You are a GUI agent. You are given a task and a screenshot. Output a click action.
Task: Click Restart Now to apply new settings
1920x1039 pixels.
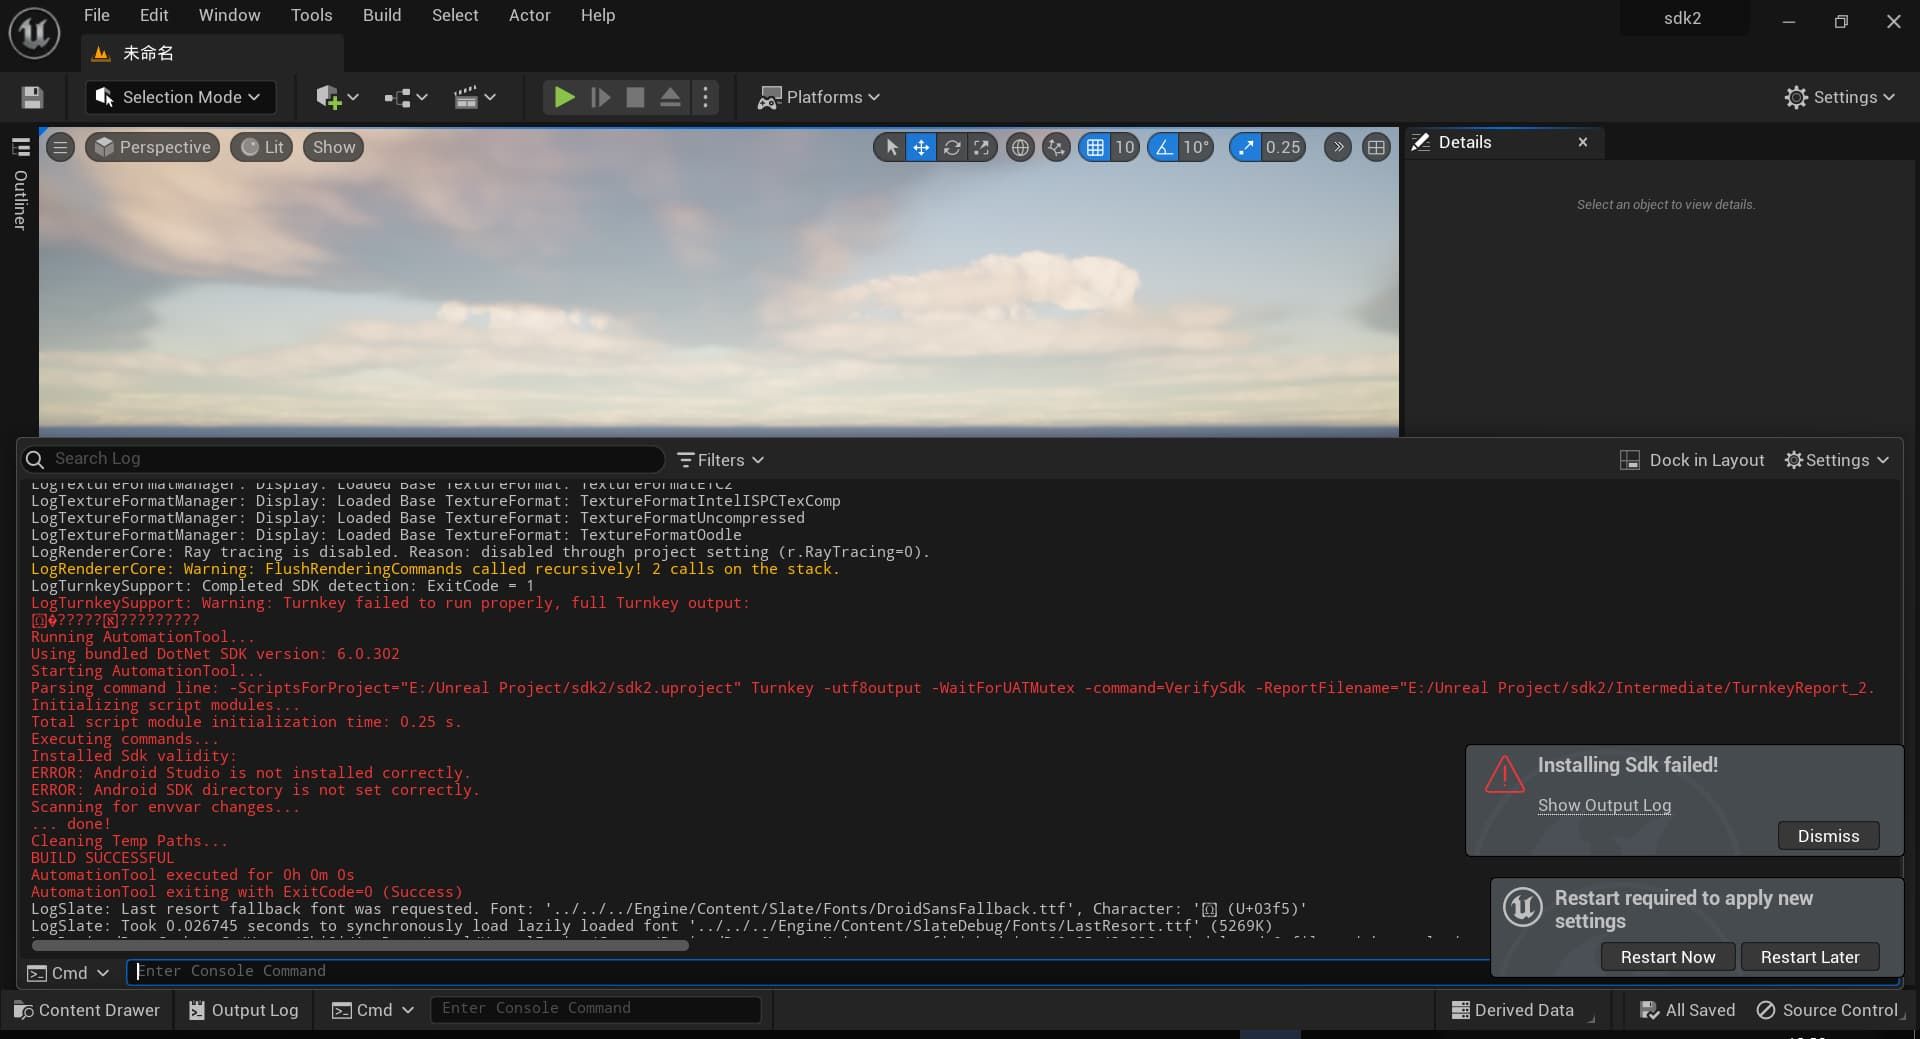(1666, 957)
